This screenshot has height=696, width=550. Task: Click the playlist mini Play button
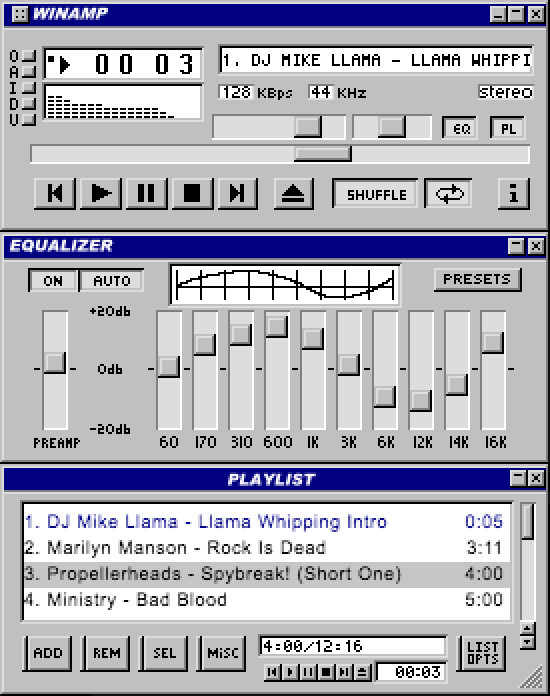pos(290,672)
